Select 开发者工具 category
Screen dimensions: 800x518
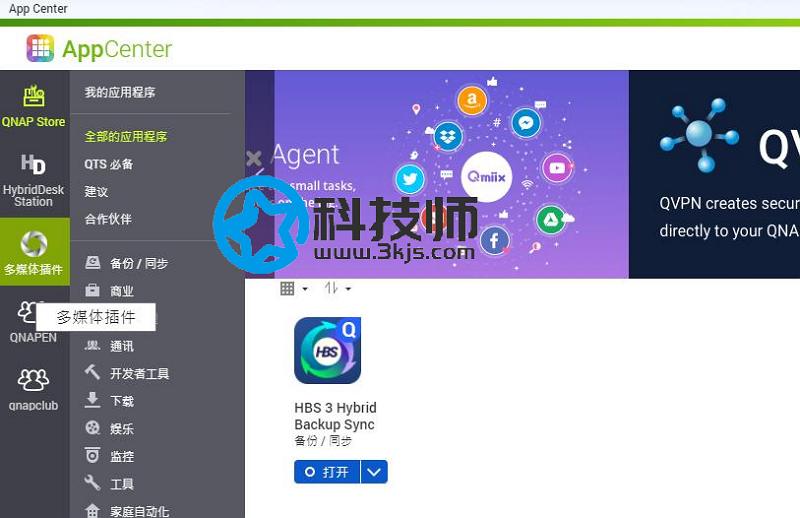tap(139, 374)
